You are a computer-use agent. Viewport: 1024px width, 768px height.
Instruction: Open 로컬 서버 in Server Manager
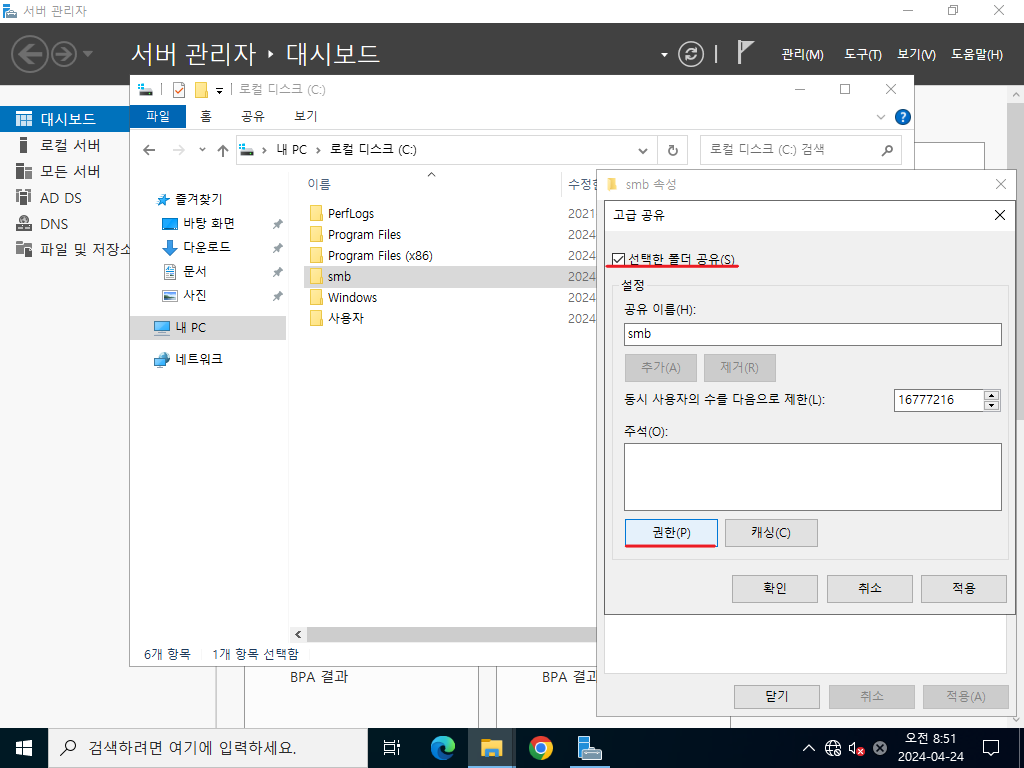pyautogui.click(x=70, y=145)
